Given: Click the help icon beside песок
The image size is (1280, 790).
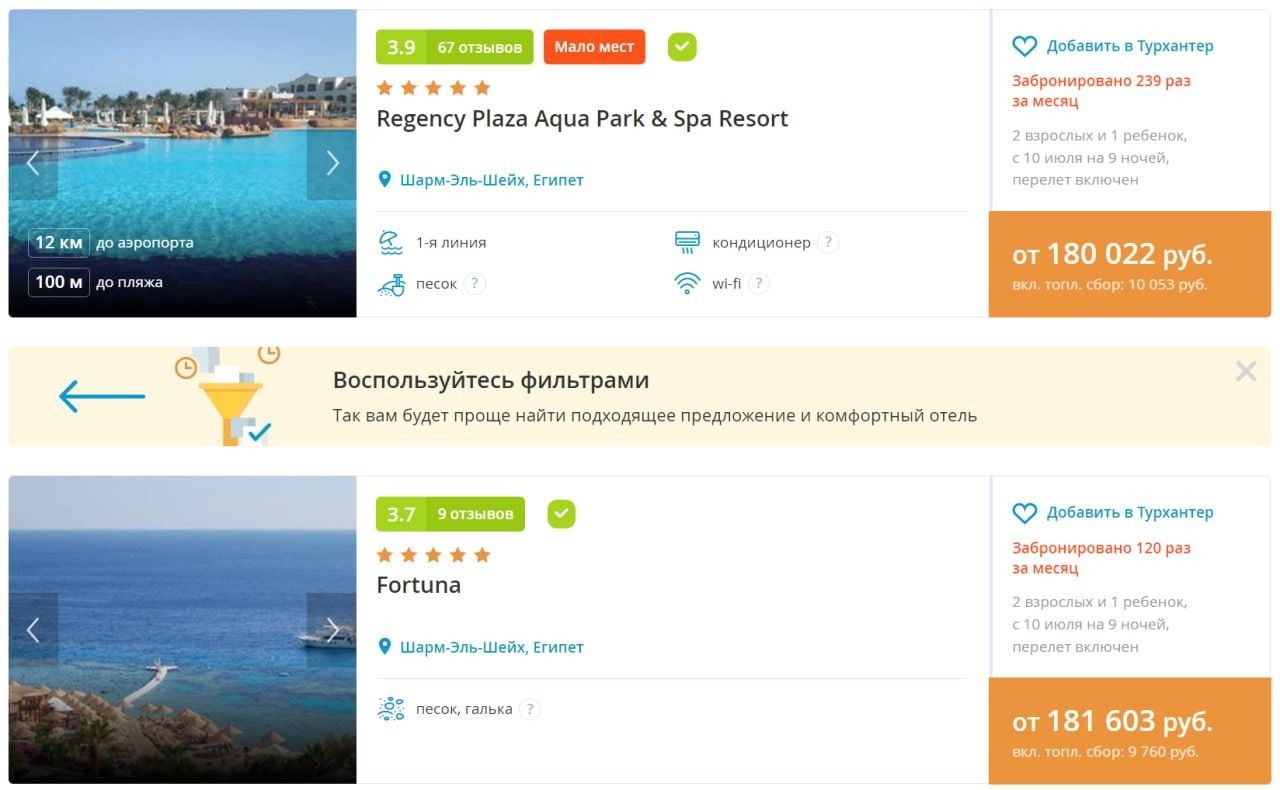Looking at the screenshot, I should click(475, 284).
